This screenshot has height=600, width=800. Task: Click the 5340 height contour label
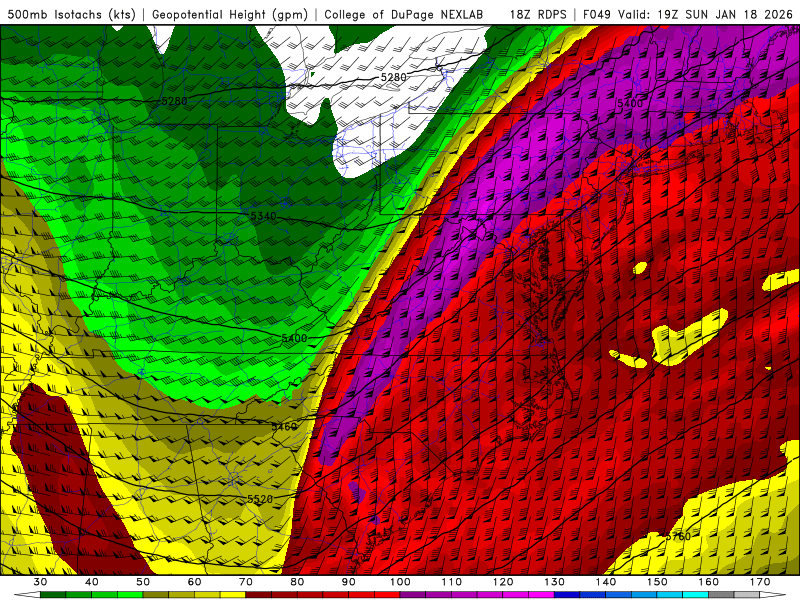pos(263,216)
